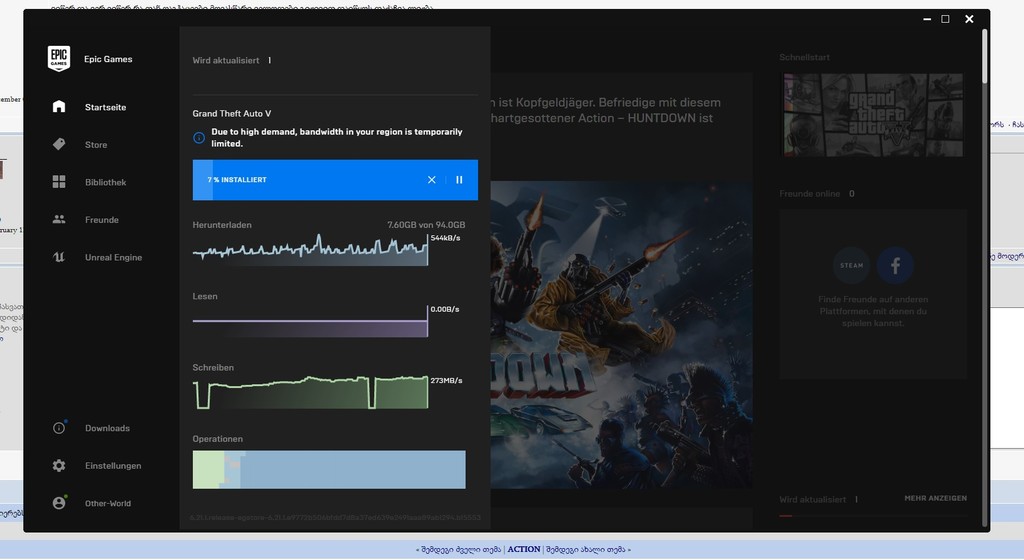Click the Wird aktualisiert label at bottom right
The height and width of the screenshot is (560, 1024).
(x=812, y=499)
